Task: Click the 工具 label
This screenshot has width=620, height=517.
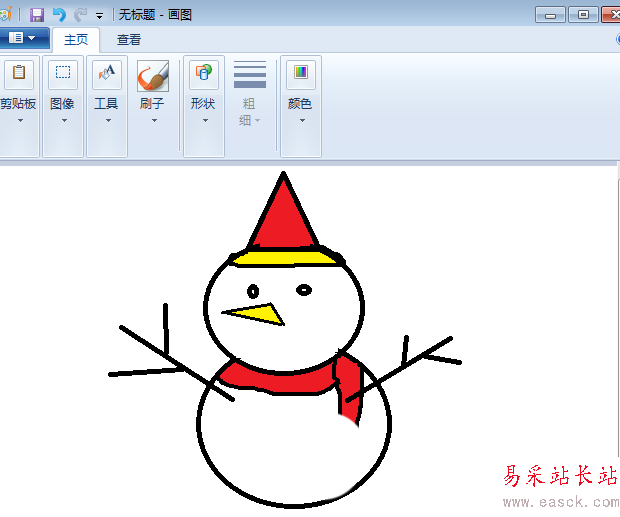Action: click(106, 104)
